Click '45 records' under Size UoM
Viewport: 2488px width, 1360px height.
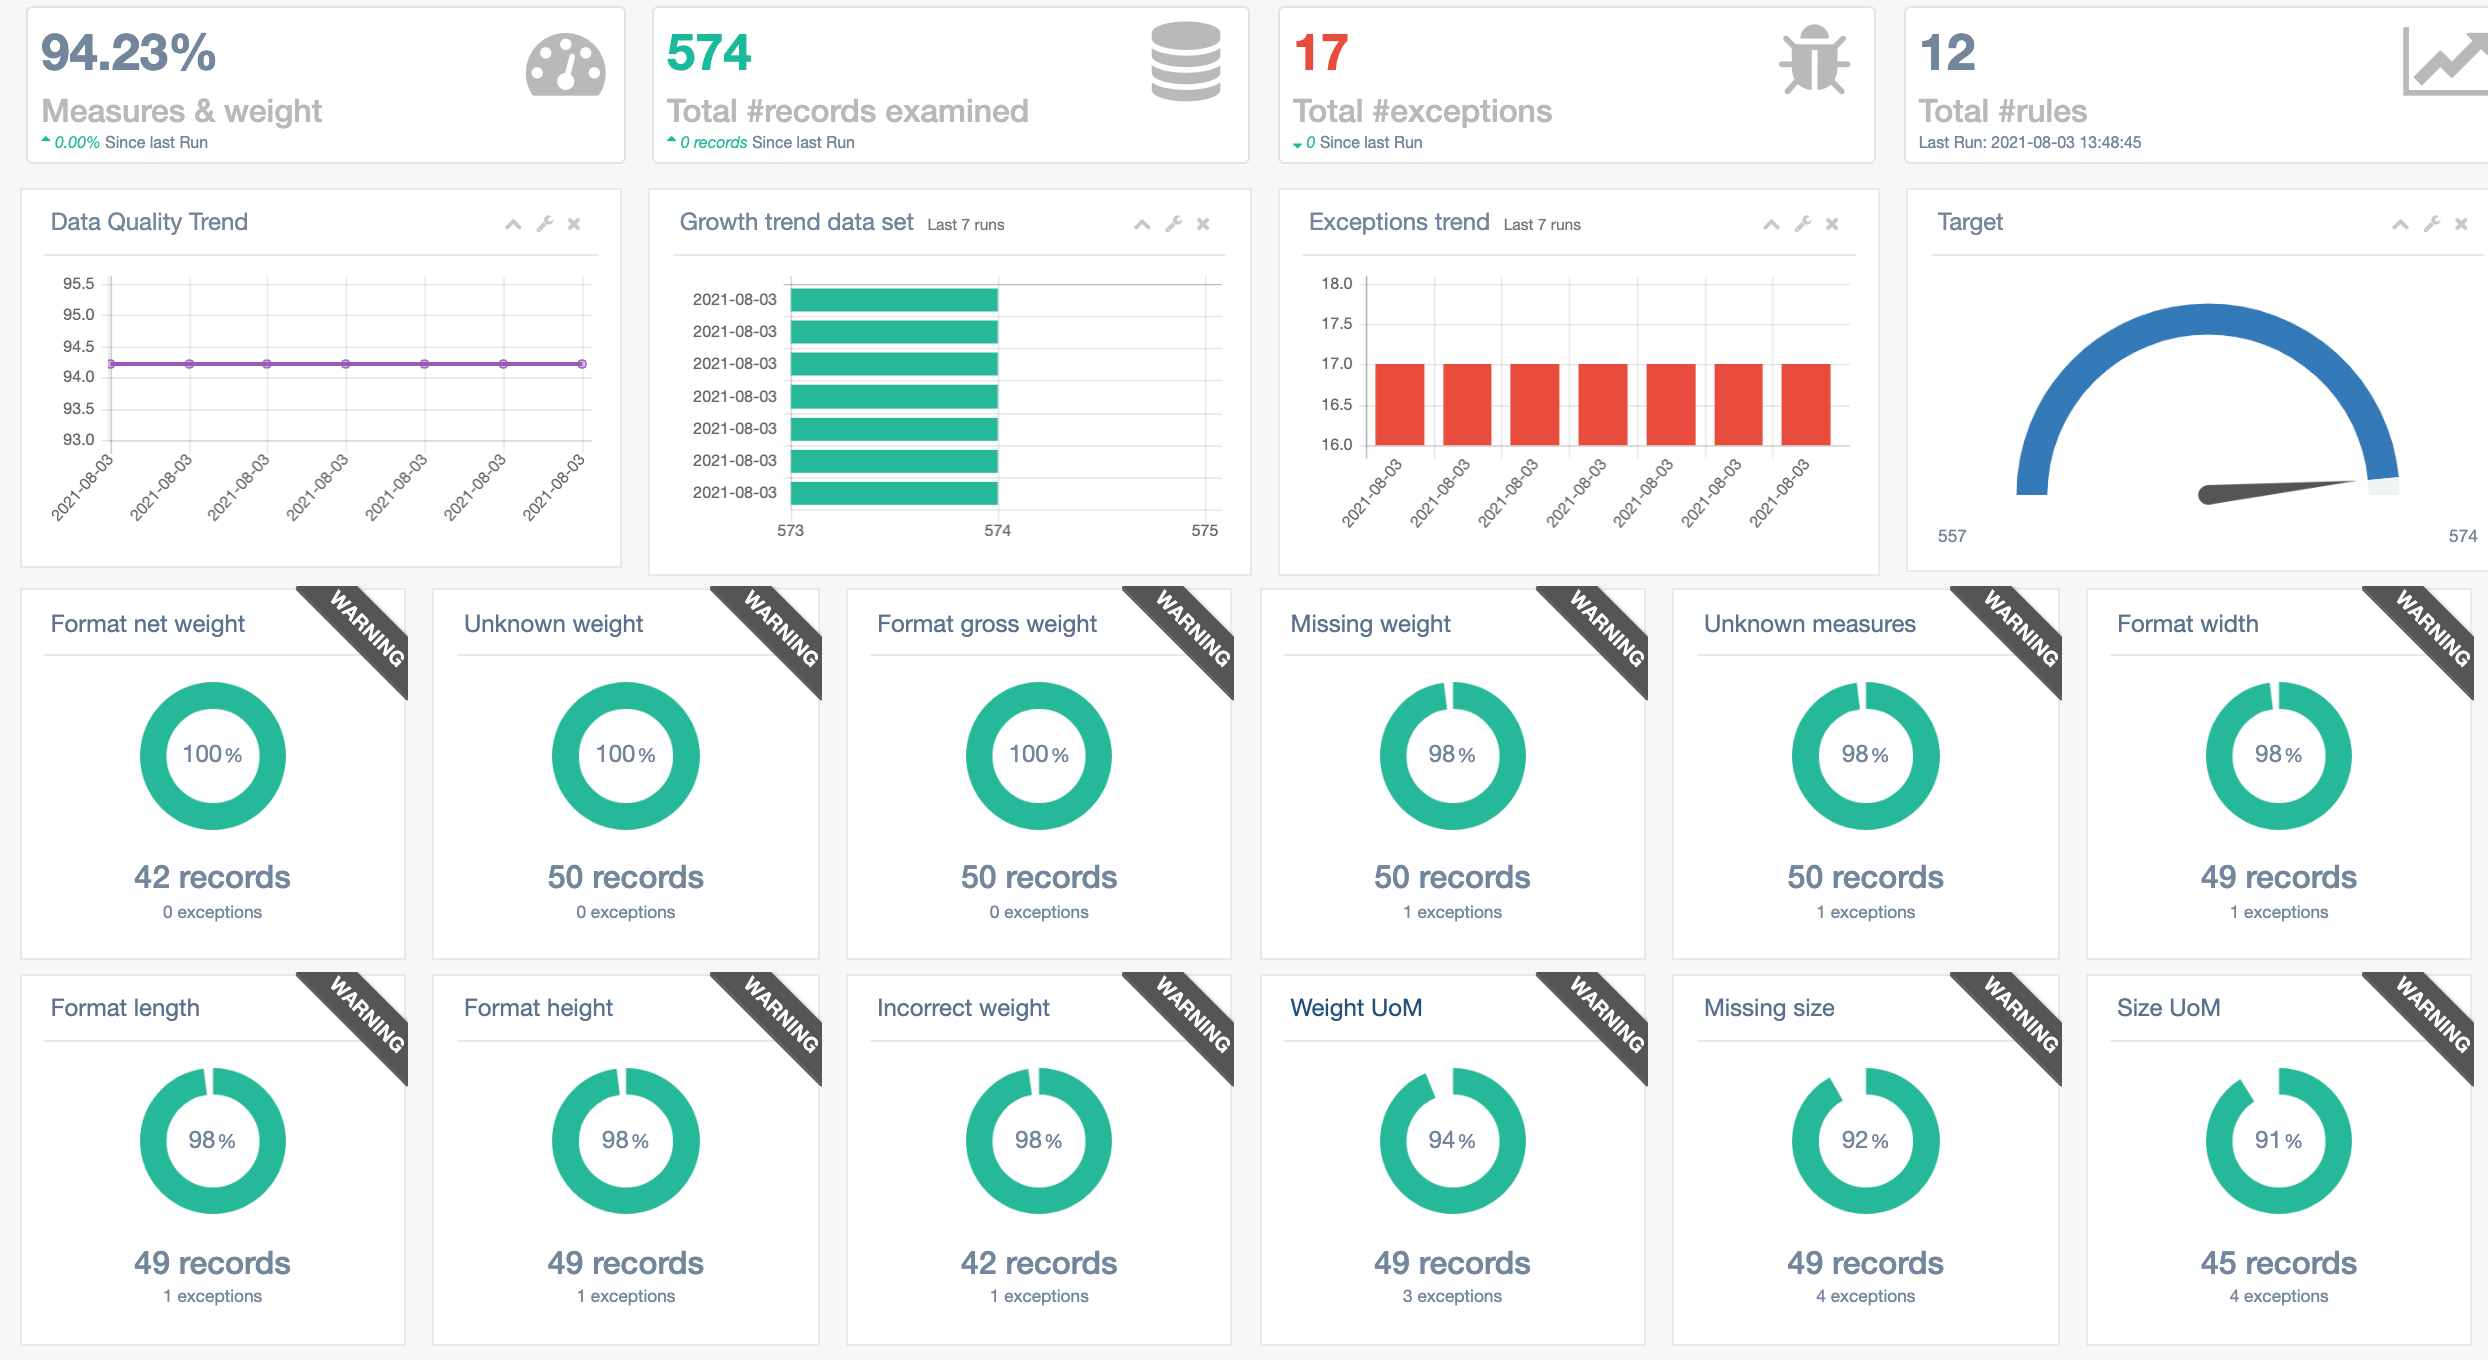2278,1263
